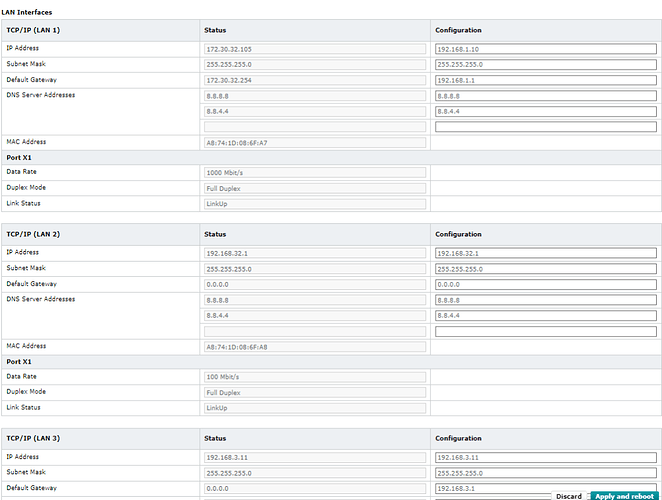Select LAN 2 data rate 100 Mbit/s
The image size is (662, 500).
tap(315, 377)
